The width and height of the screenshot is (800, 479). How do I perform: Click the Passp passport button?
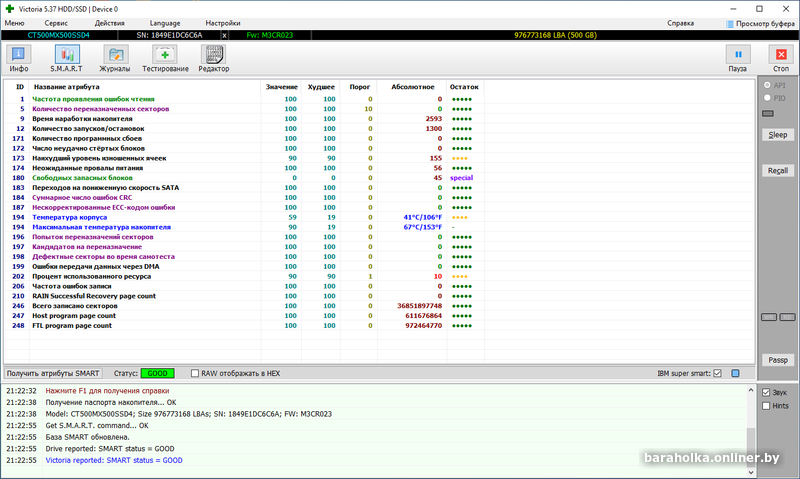(x=778, y=359)
